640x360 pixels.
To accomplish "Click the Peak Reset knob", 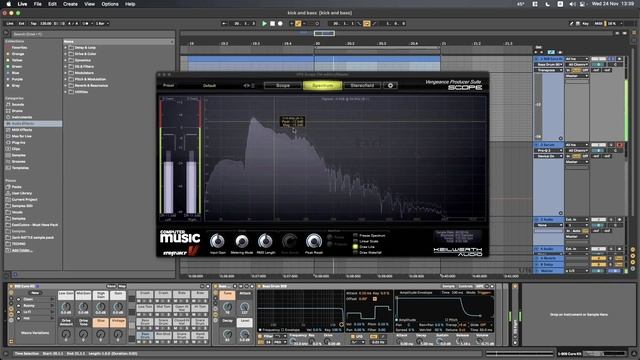I will point(313,241).
